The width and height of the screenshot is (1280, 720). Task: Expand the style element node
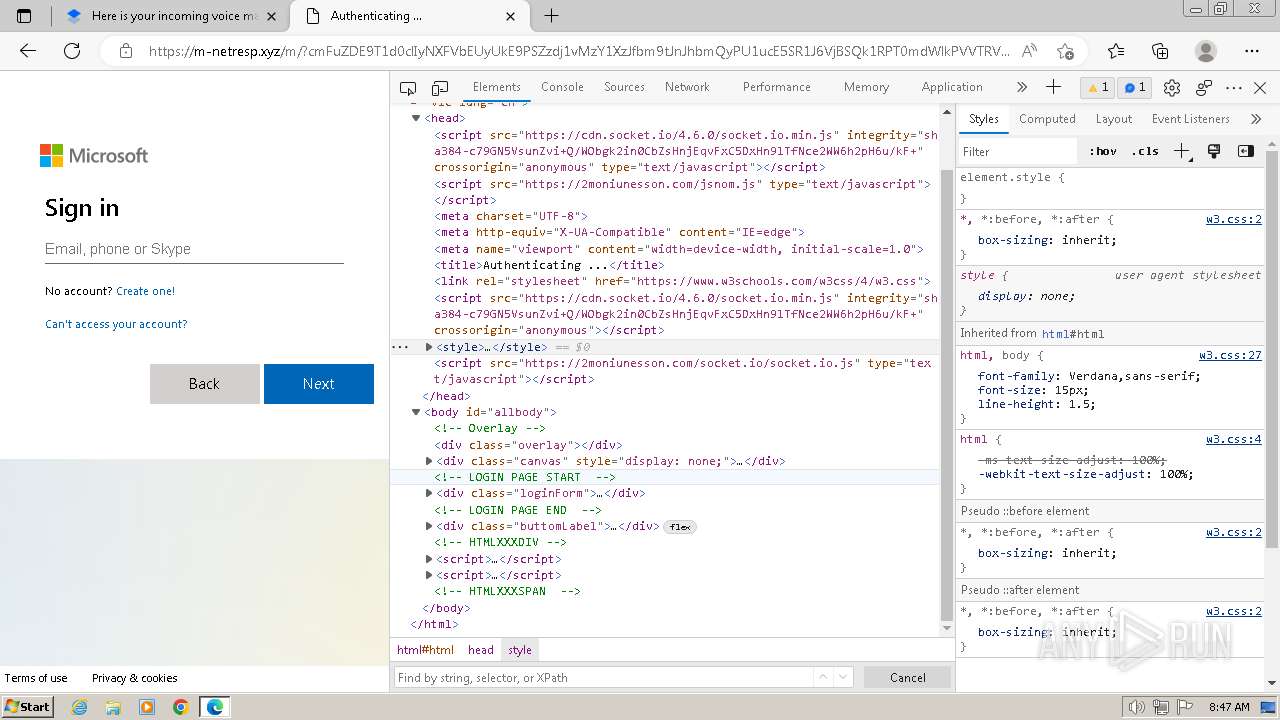[x=429, y=347]
